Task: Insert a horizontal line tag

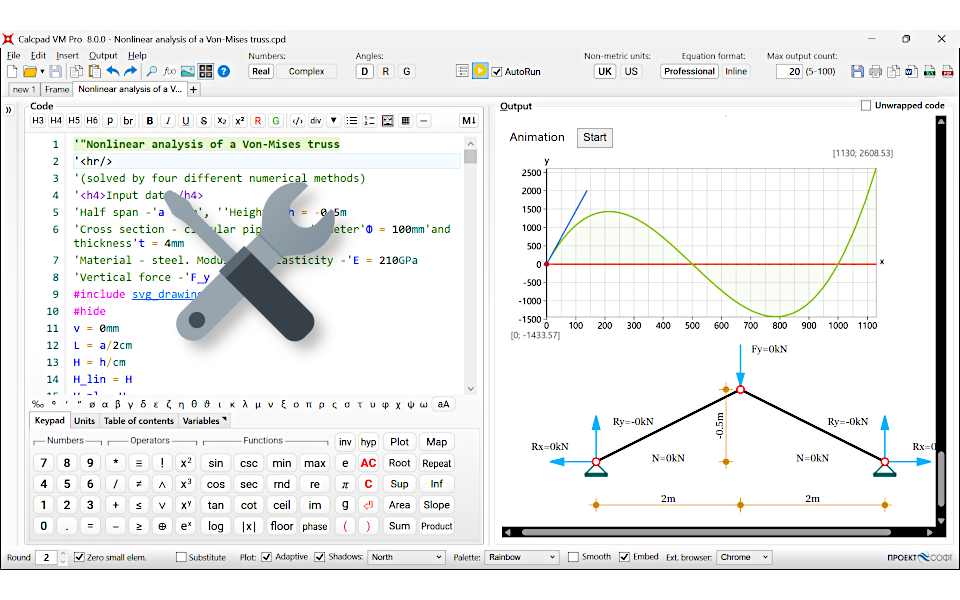Action: [424, 121]
